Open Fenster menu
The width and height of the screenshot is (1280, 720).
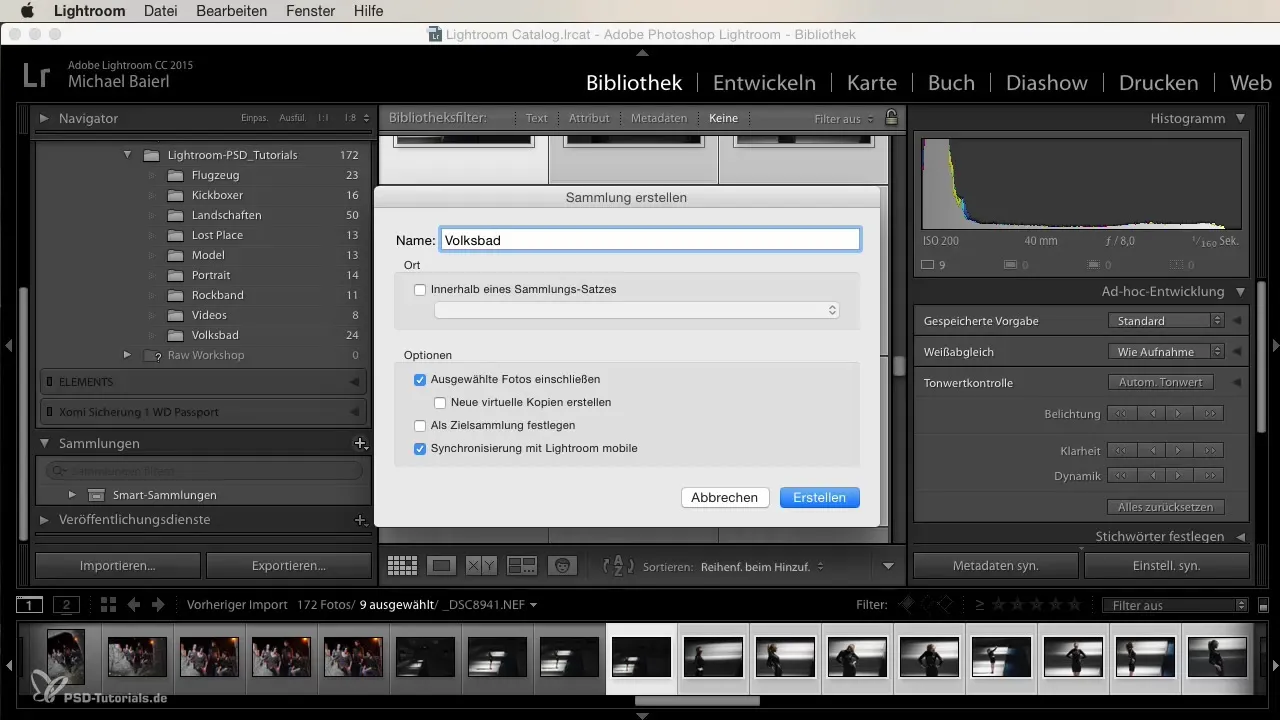click(311, 11)
